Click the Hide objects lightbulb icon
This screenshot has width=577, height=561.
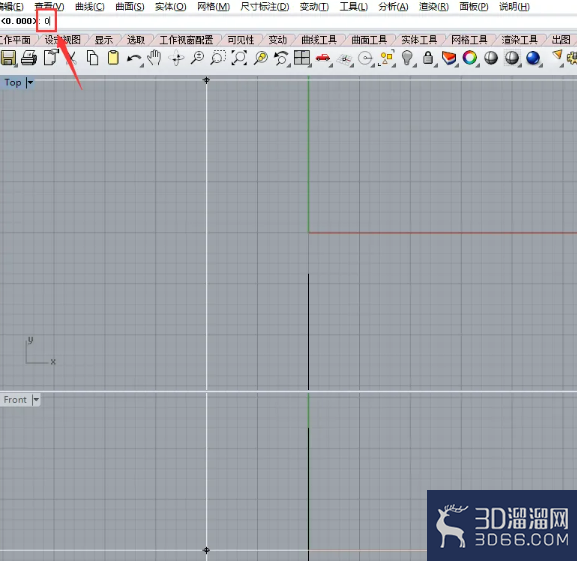coord(407,58)
